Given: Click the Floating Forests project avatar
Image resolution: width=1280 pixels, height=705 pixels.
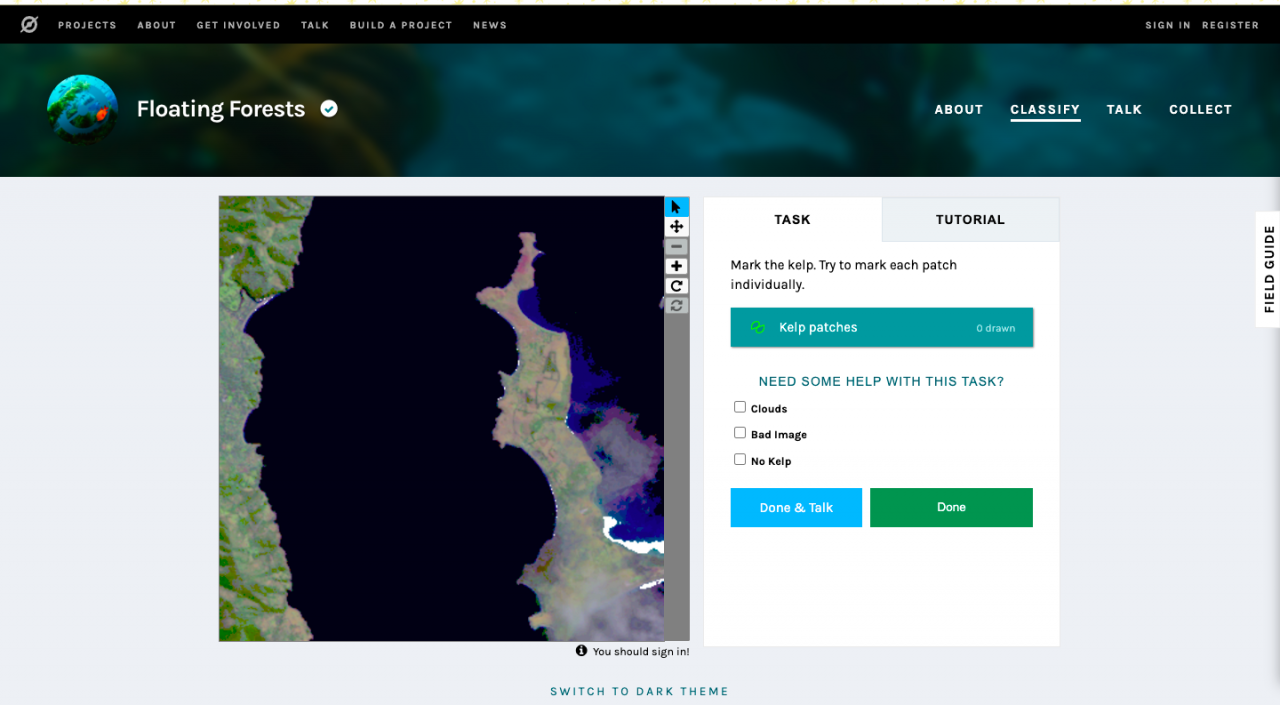Looking at the screenshot, I should (83, 110).
